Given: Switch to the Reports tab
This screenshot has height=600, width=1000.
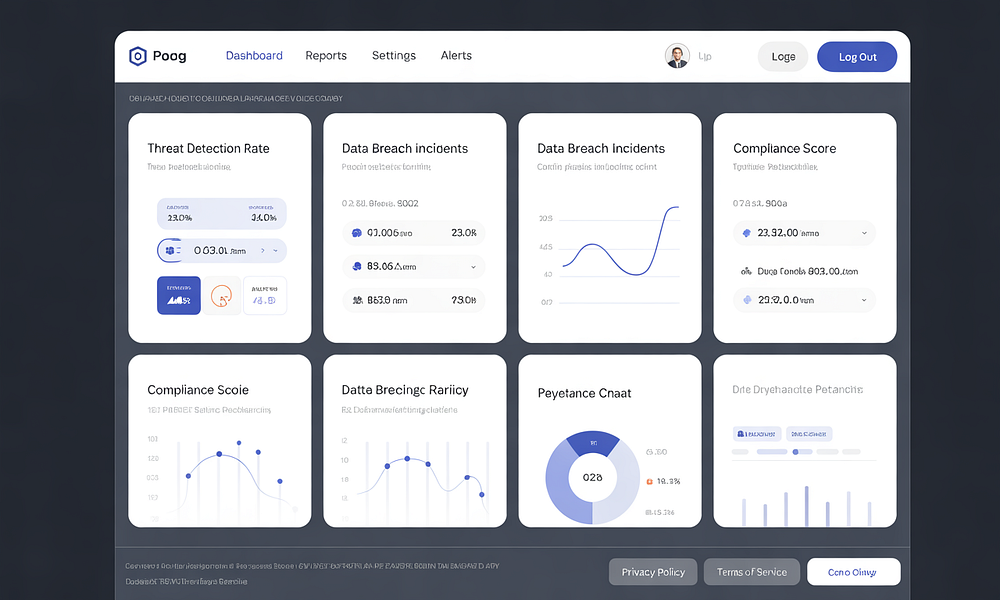Looking at the screenshot, I should pos(326,56).
